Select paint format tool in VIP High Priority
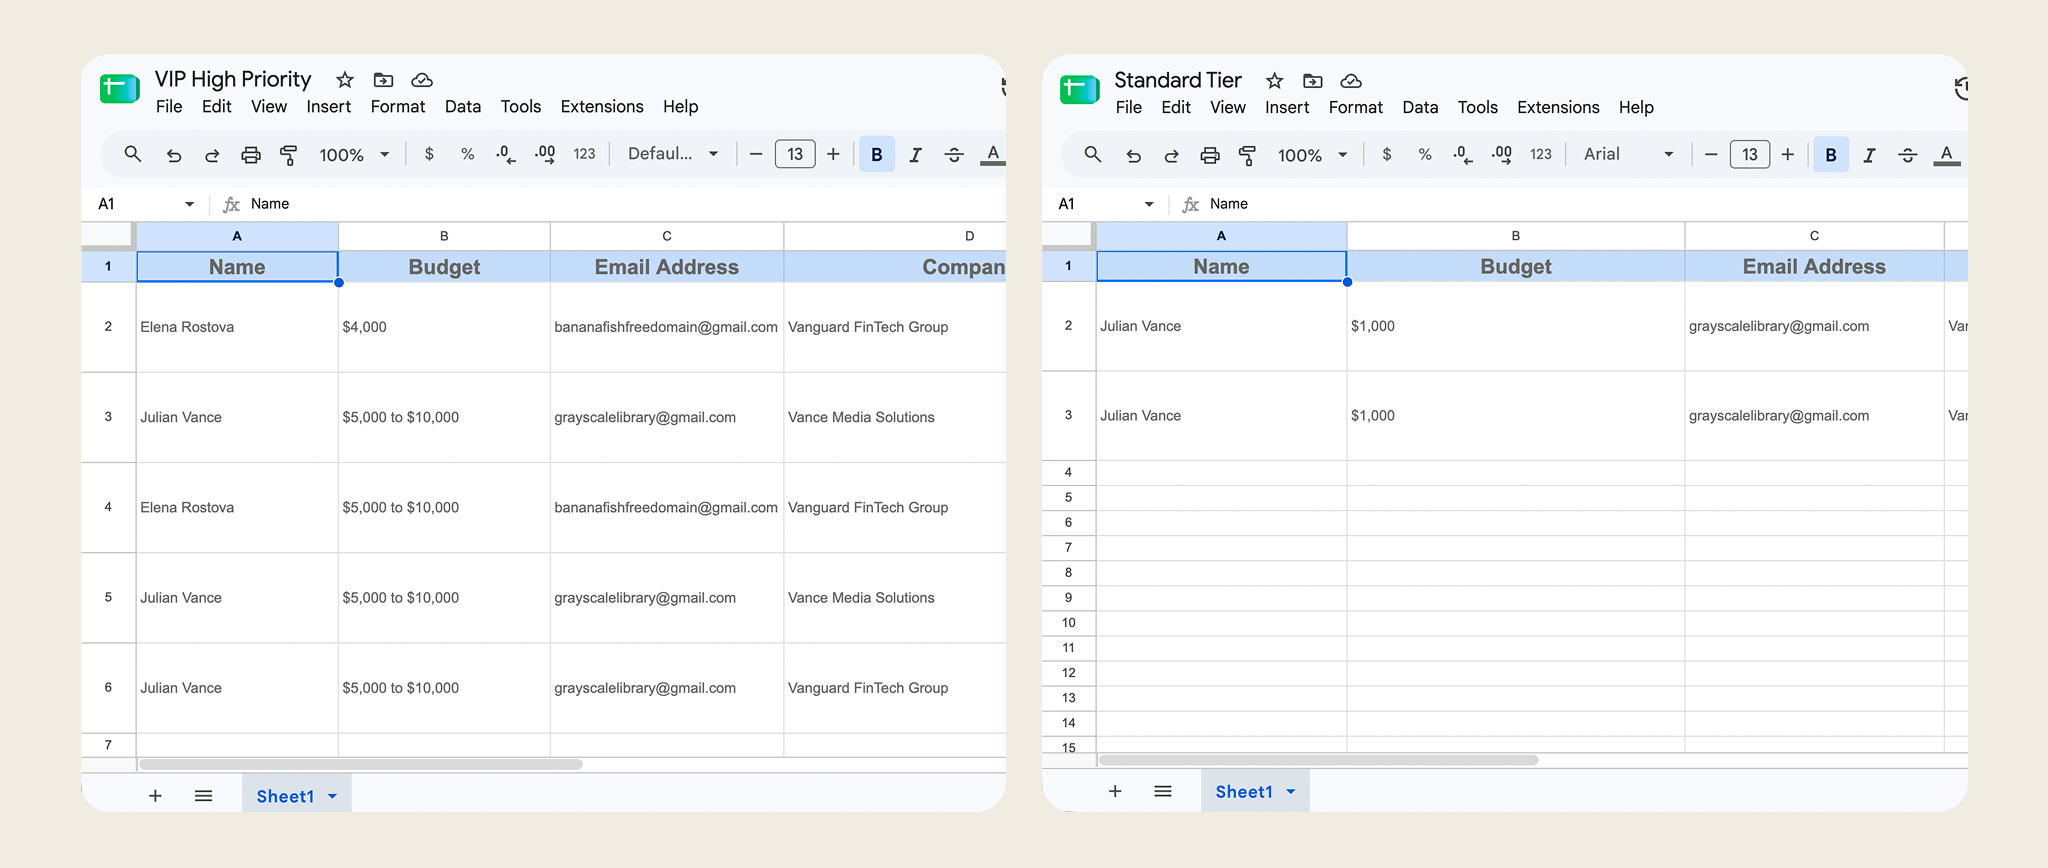Screen dimensions: 2048x868 (289, 155)
